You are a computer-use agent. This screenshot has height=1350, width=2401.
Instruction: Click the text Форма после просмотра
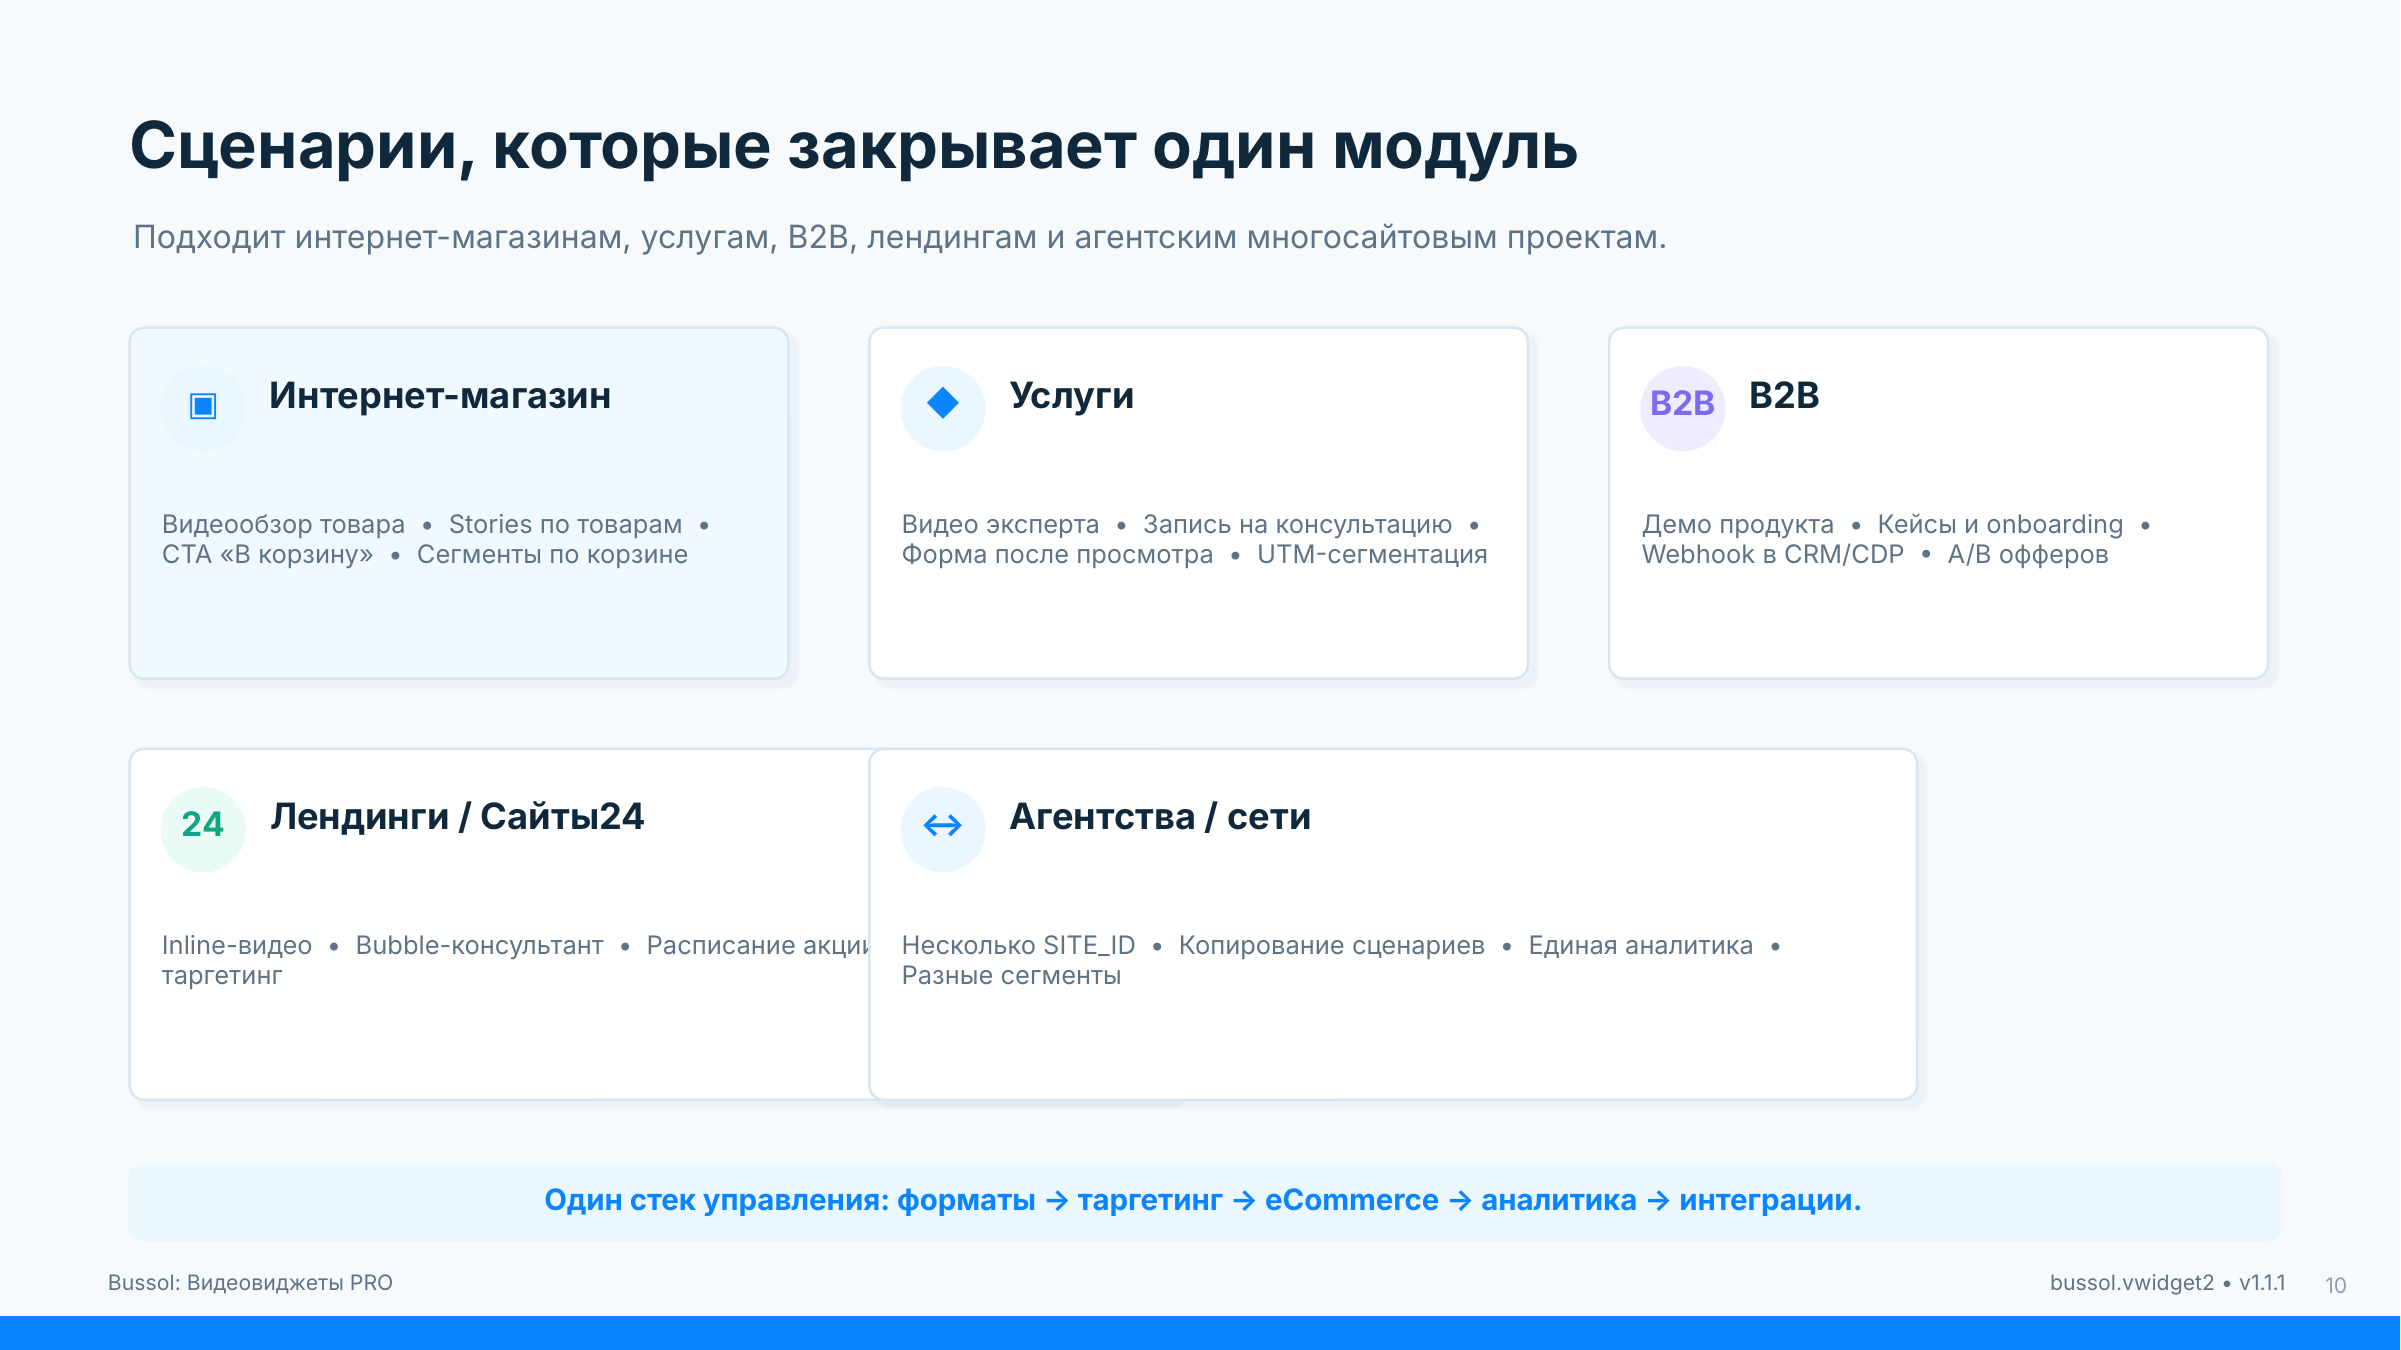(1057, 554)
